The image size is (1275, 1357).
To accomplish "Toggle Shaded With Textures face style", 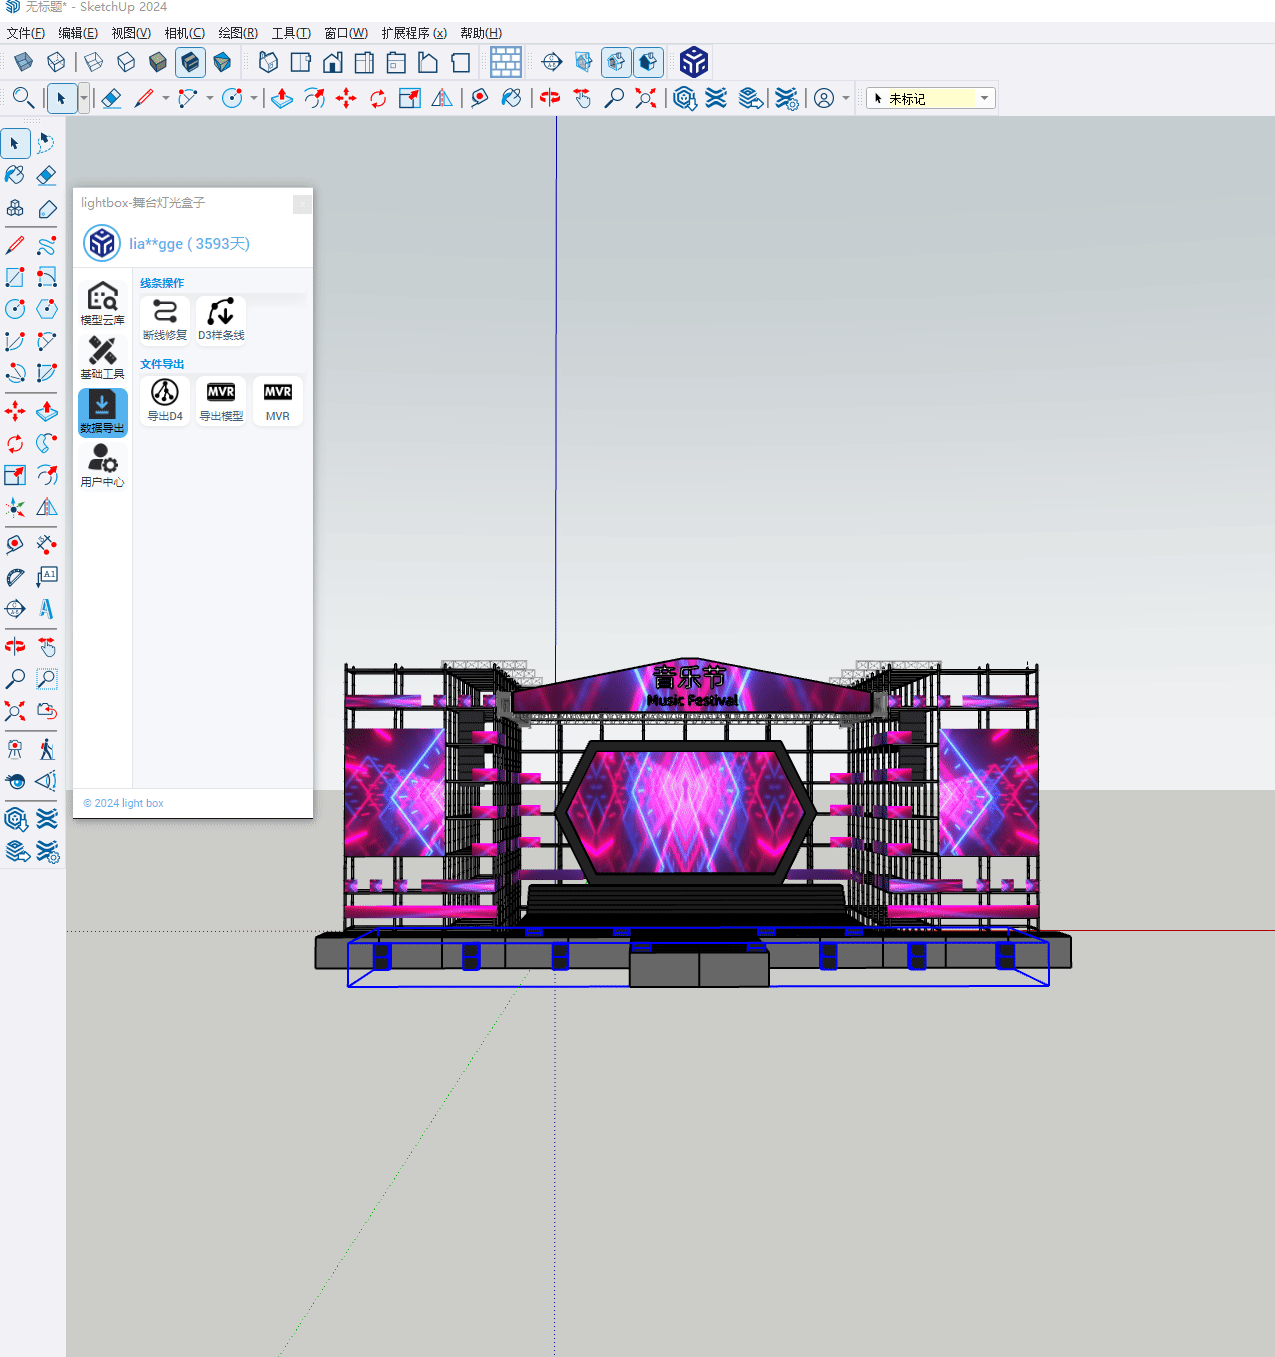I will [190, 63].
